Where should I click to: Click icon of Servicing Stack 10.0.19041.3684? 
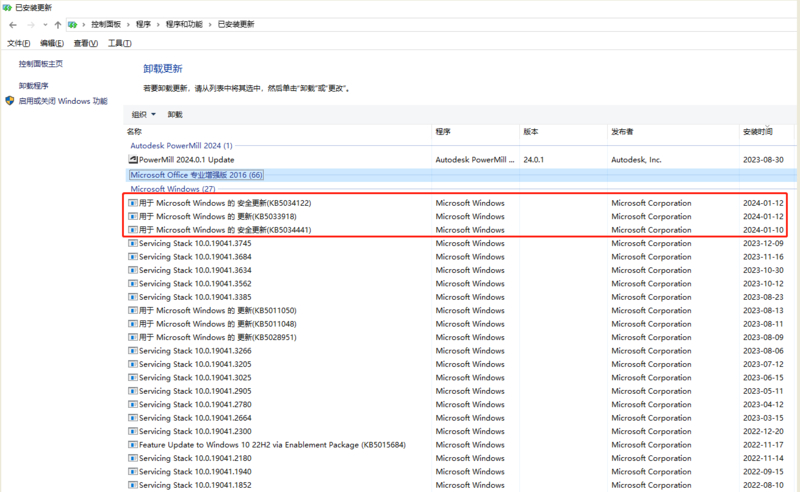click(x=133, y=257)
